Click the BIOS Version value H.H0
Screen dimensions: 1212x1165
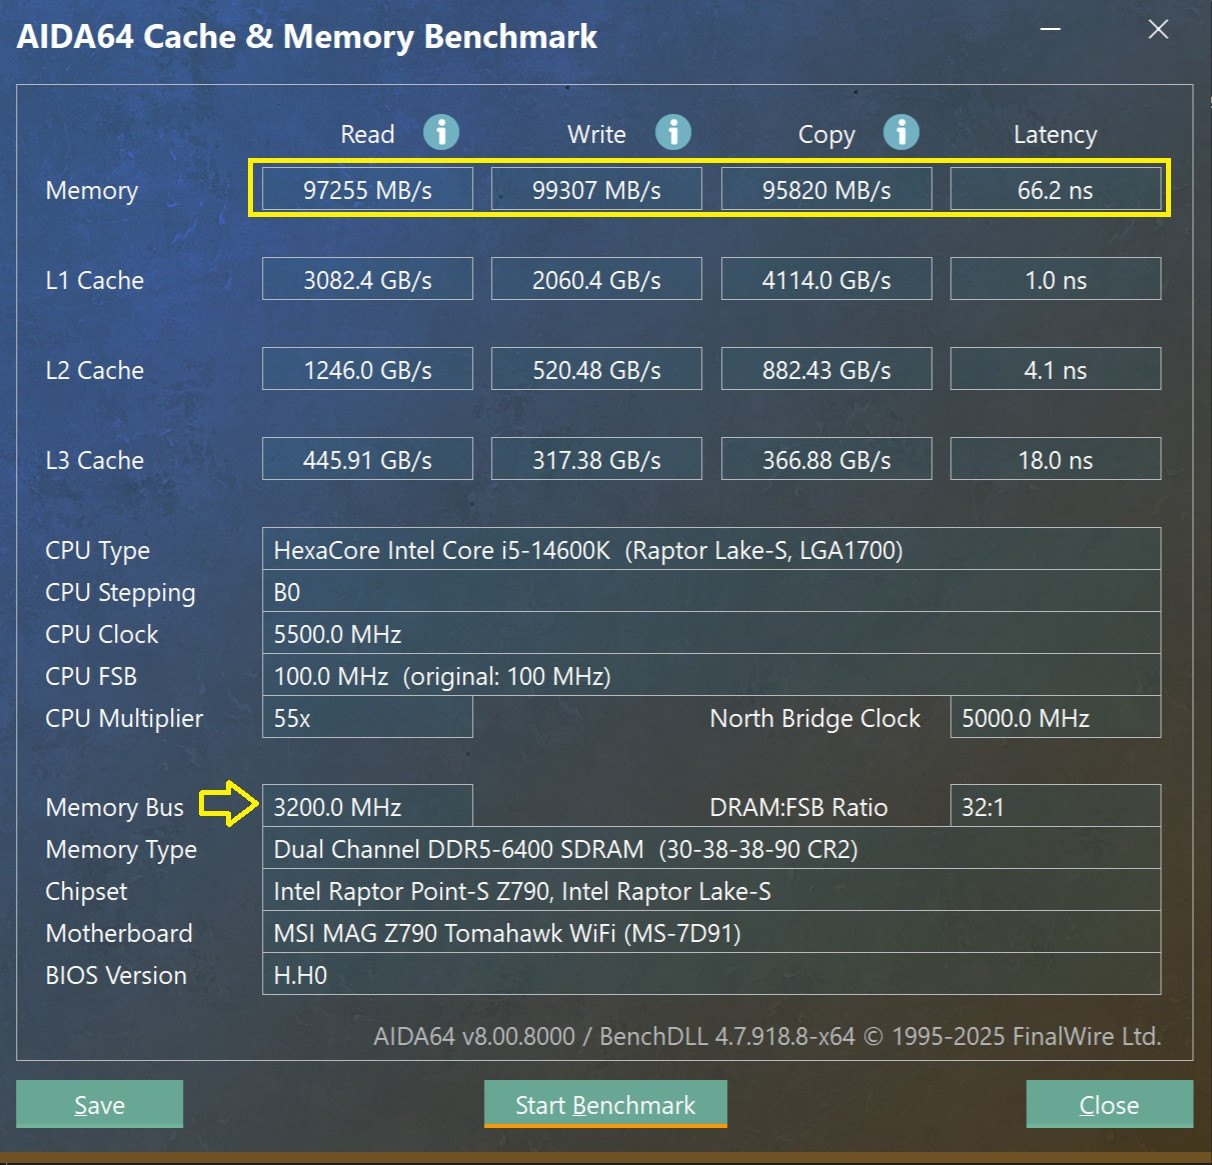pos(711,974)
